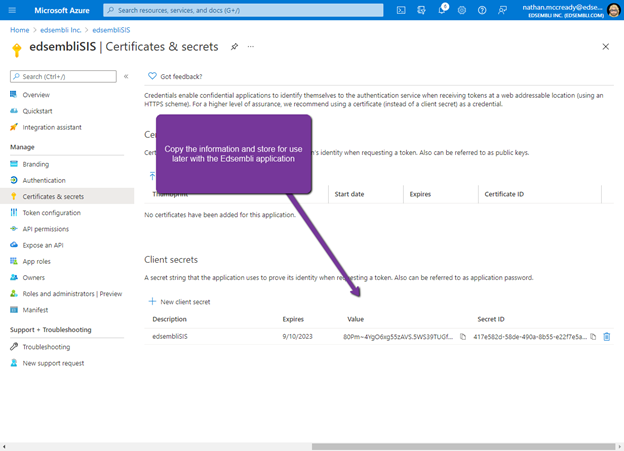
Task: Click the plus icon for New client secret
Action: (x=152, y=301)
